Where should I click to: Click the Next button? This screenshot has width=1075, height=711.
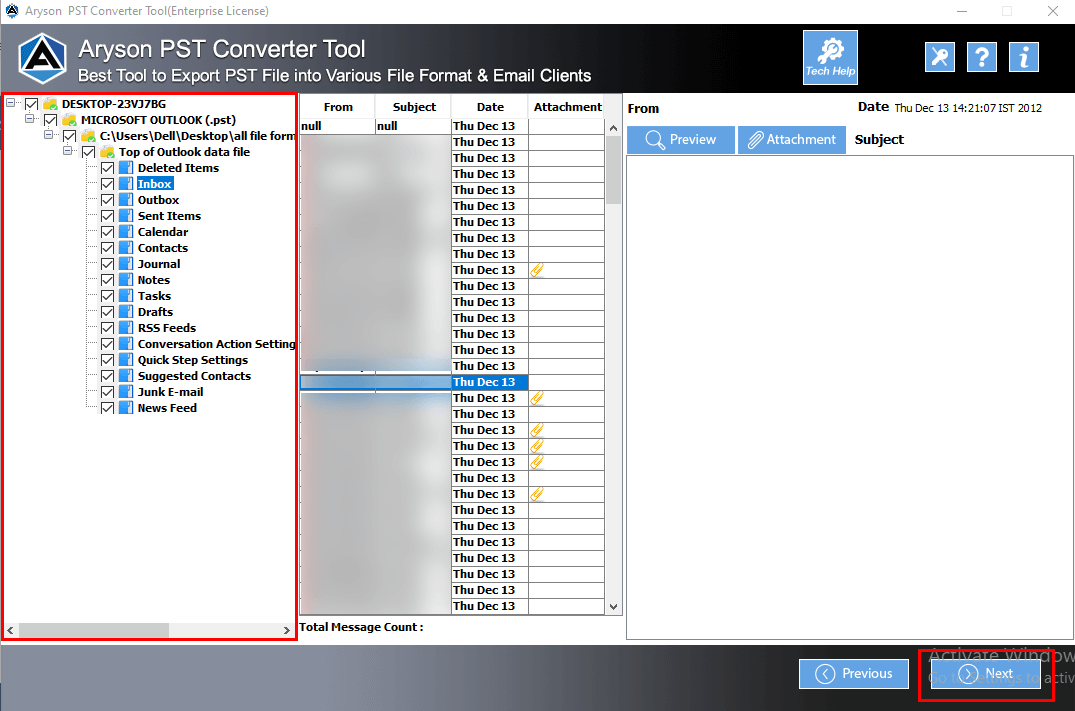[985, 674]
